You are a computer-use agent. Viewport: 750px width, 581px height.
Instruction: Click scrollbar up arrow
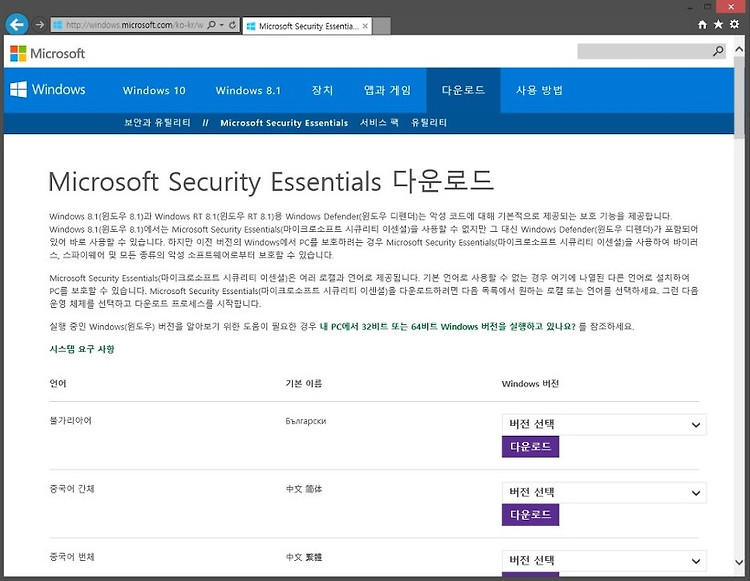click(x=739, y=49)
